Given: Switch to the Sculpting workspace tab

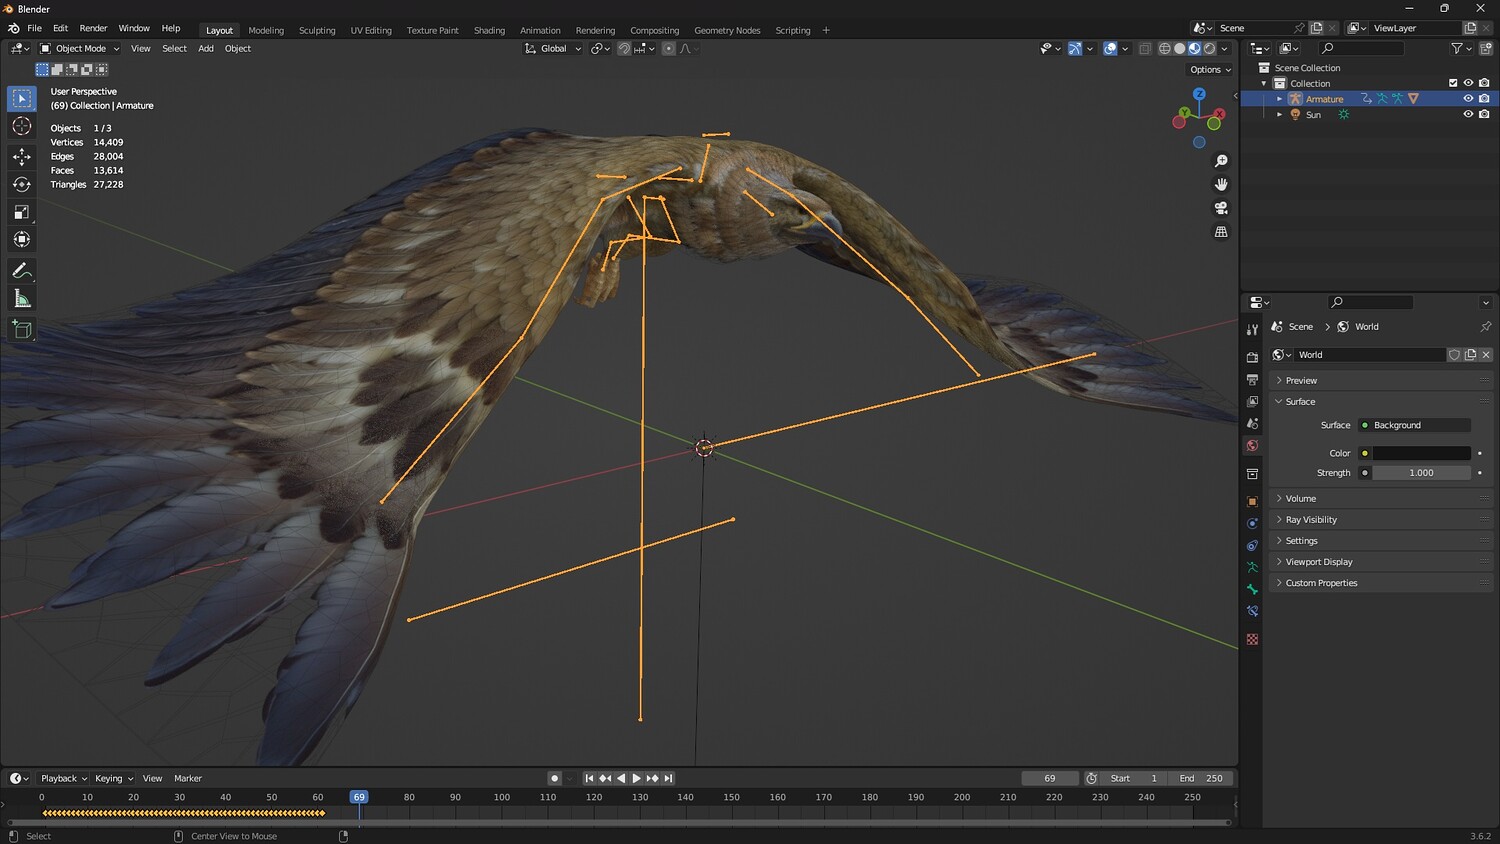Looking at the screenshot, I should click(x=317, y=30).
